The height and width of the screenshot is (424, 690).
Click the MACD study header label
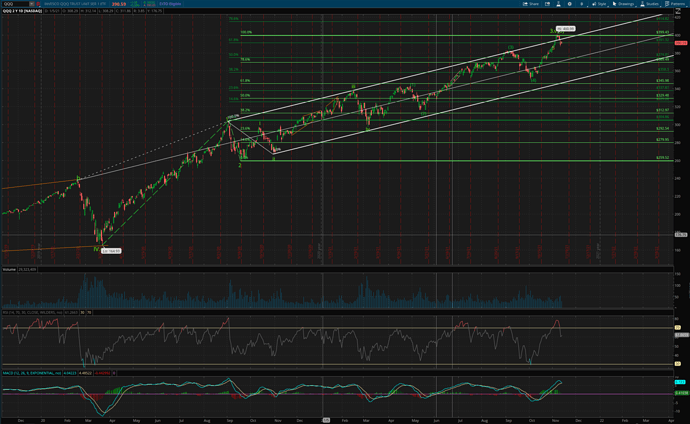32,373
